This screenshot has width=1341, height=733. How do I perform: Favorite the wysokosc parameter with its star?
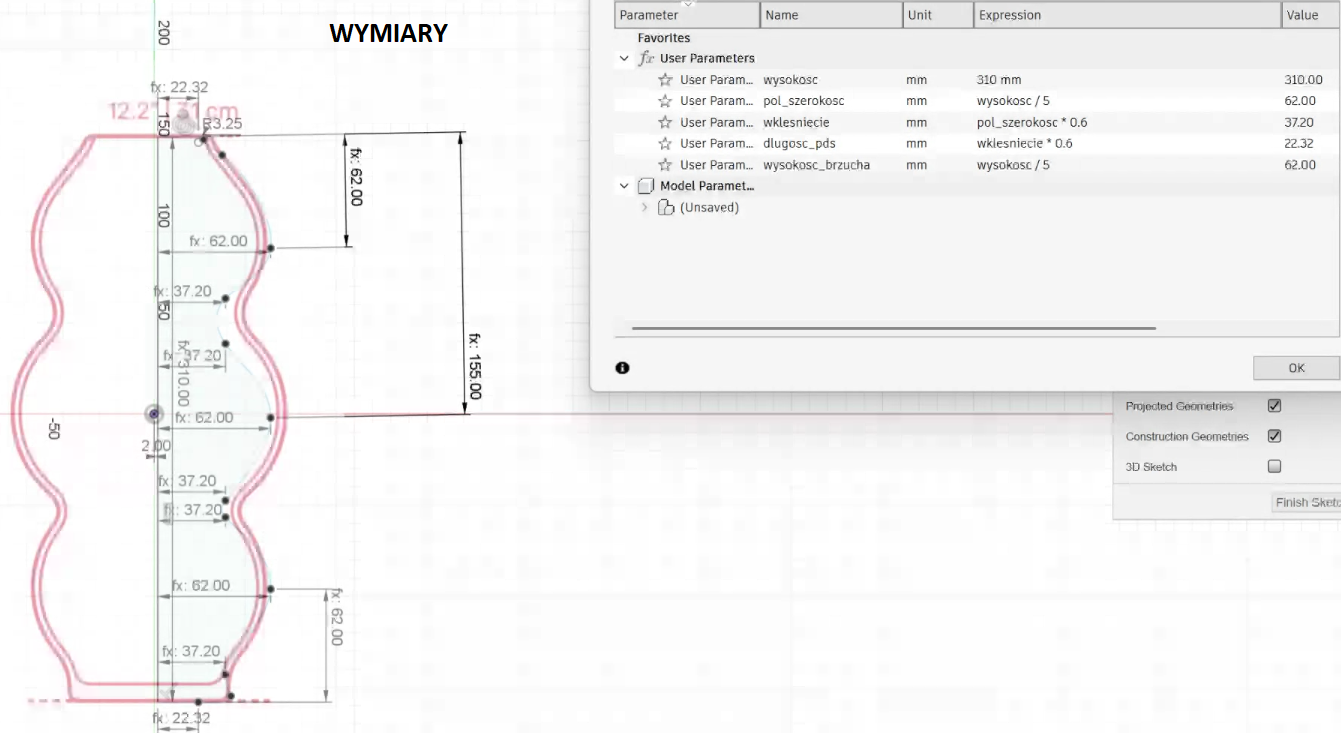pyautogui.click(x=665, y=80)
